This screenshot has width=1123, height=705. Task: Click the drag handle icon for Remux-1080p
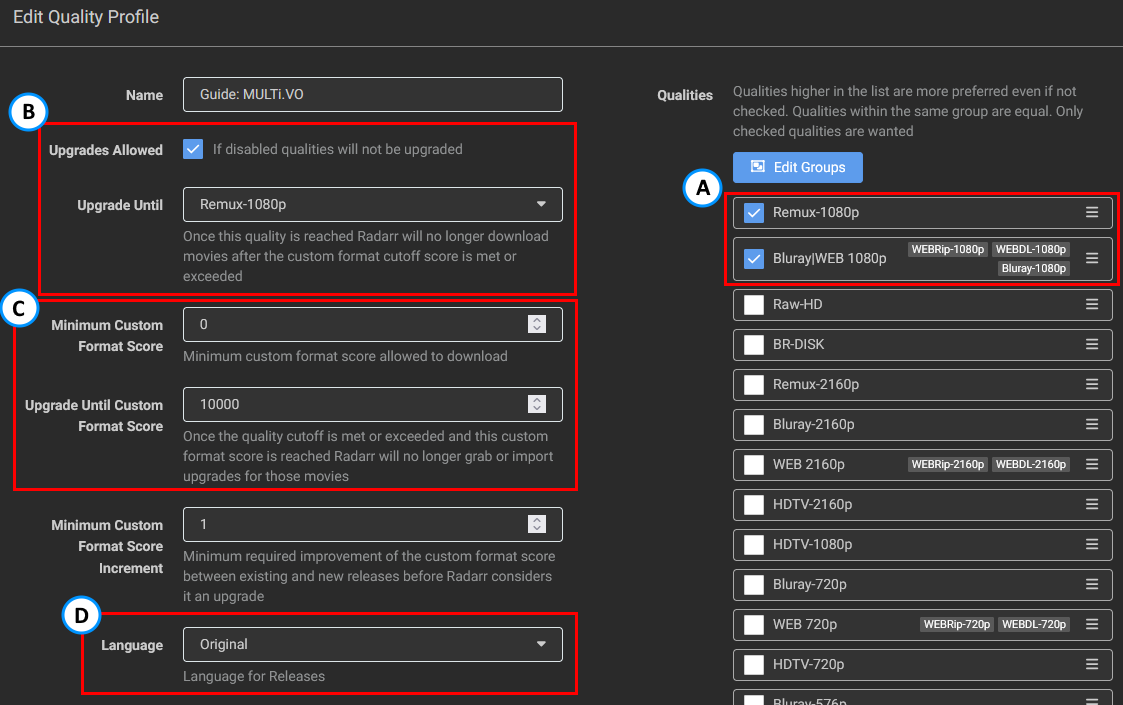[1092, 212]
